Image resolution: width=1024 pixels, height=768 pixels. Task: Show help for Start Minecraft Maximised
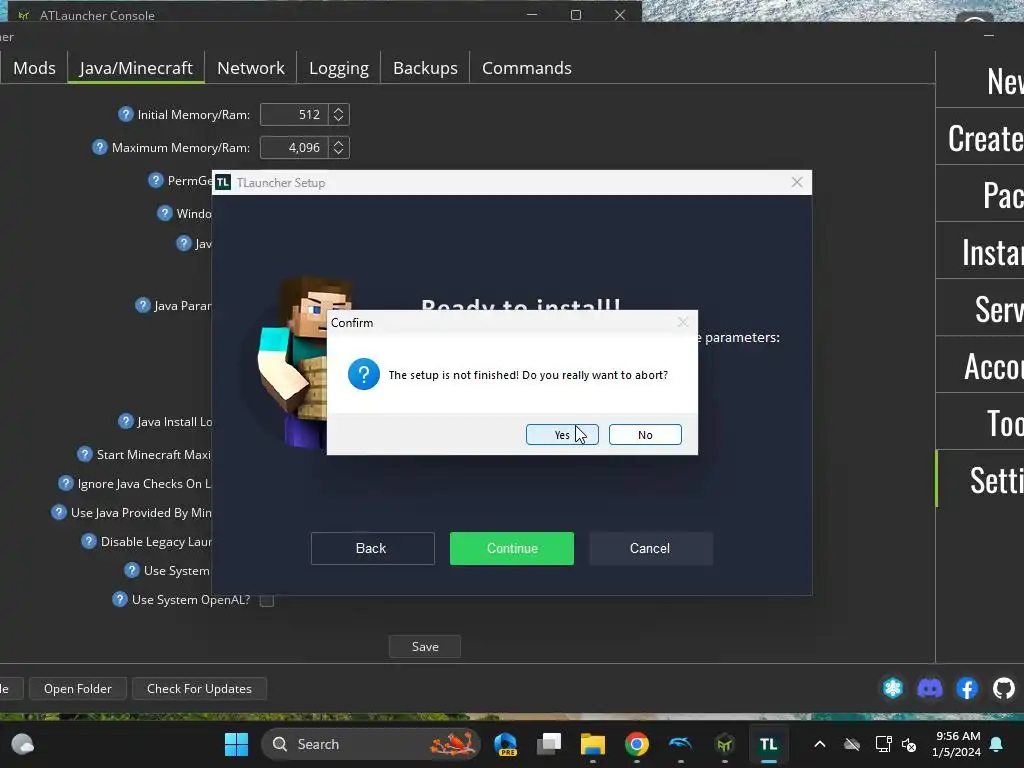[84, 454]
